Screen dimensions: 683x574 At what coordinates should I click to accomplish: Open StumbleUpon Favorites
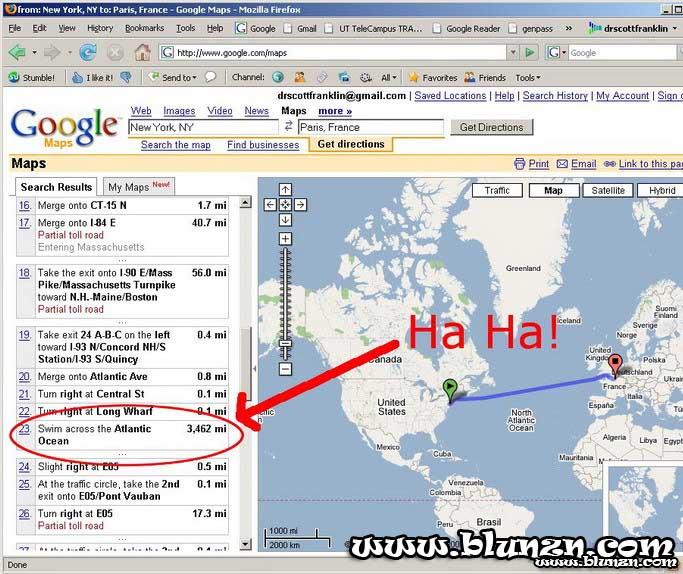click(433, 78)
